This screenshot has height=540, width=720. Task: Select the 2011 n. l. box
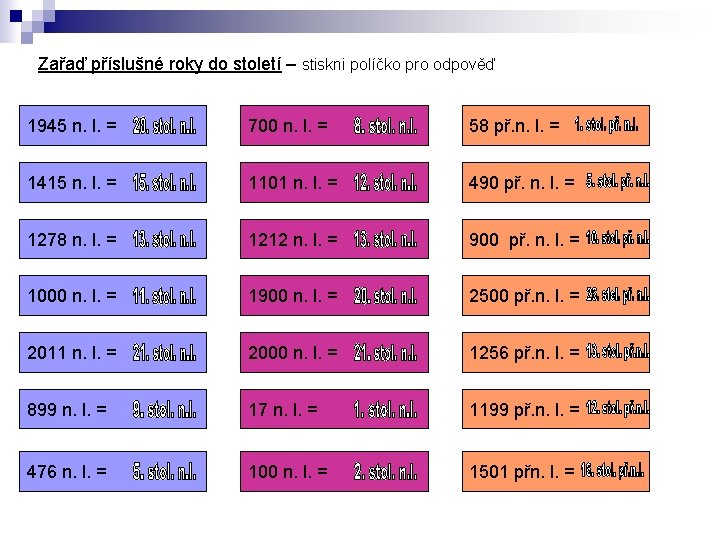[113, 352]
